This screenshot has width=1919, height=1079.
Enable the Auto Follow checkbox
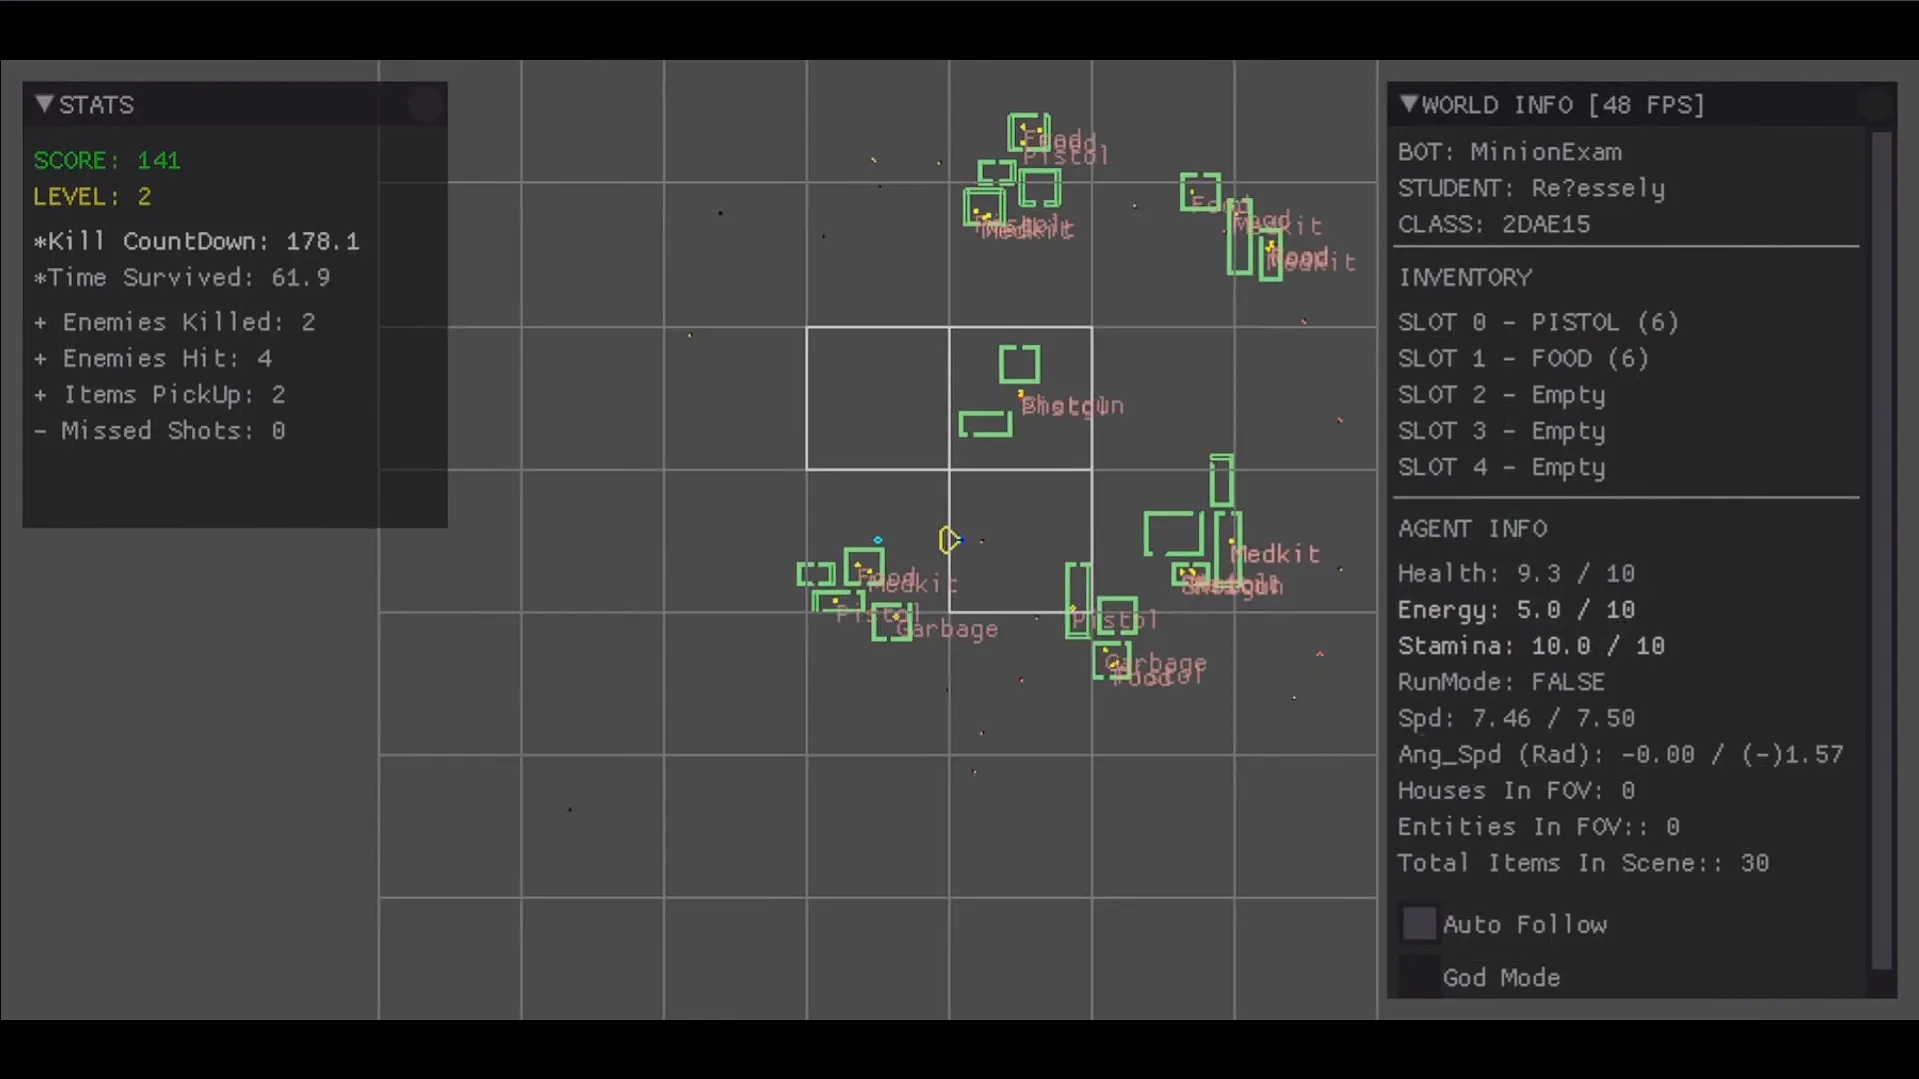click(1418, 924)
